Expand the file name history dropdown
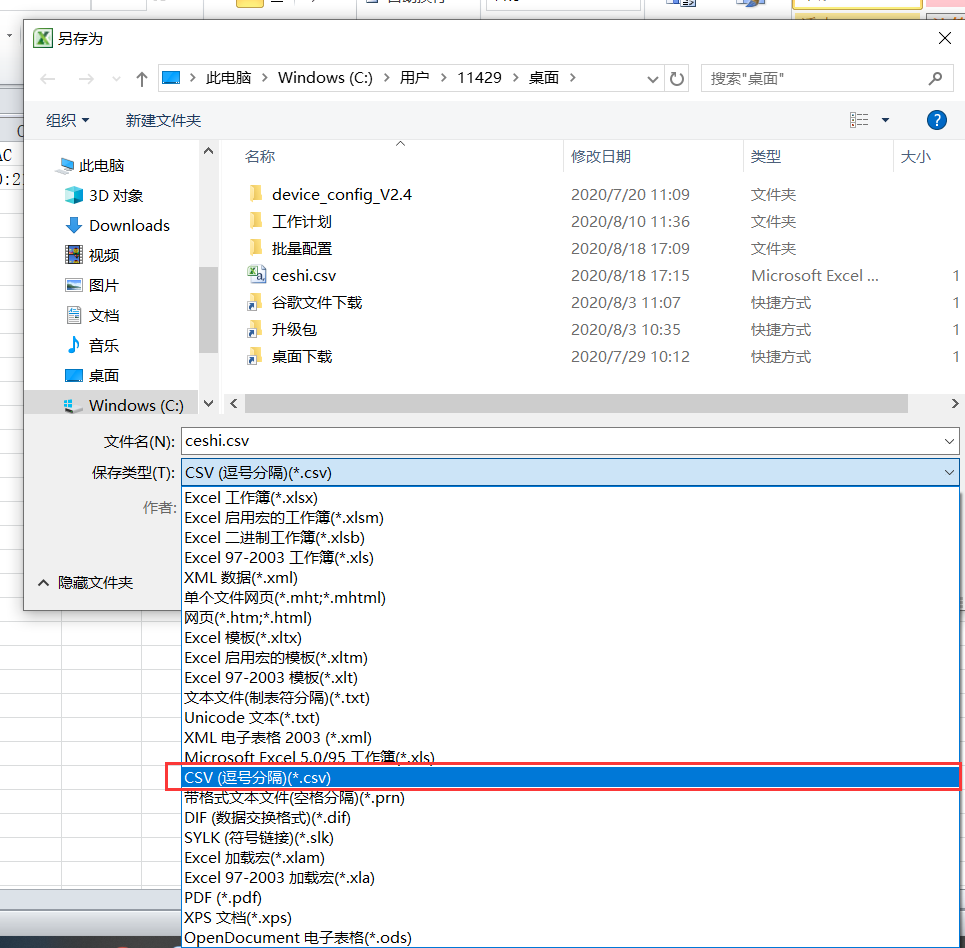The width and height of the screenshot is (965, 948). tap(948, 440)
